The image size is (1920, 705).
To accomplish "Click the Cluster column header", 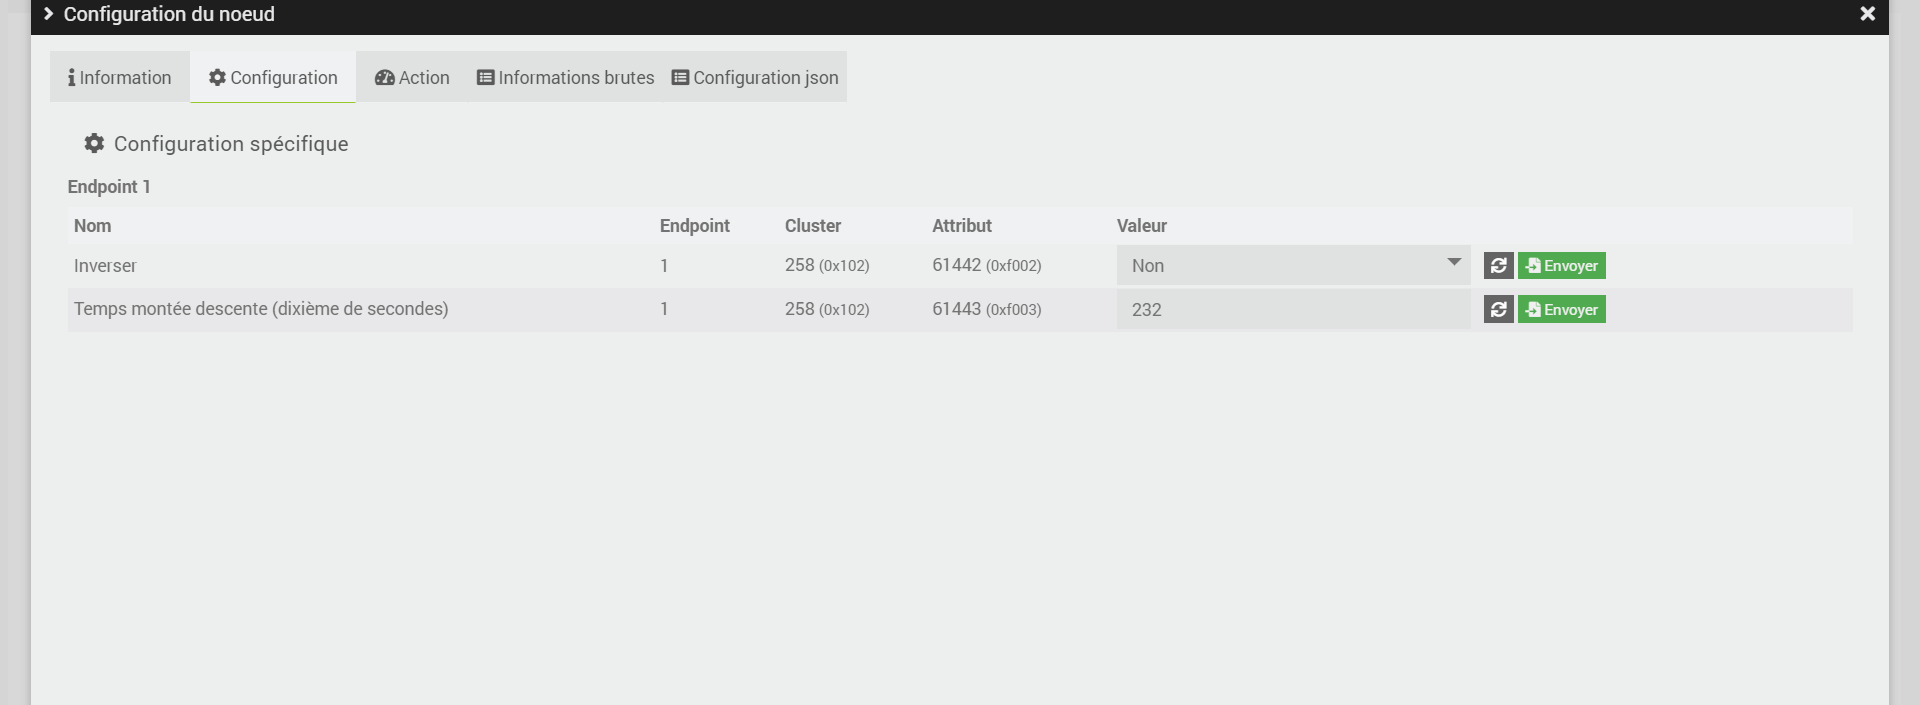I will 812,226.
